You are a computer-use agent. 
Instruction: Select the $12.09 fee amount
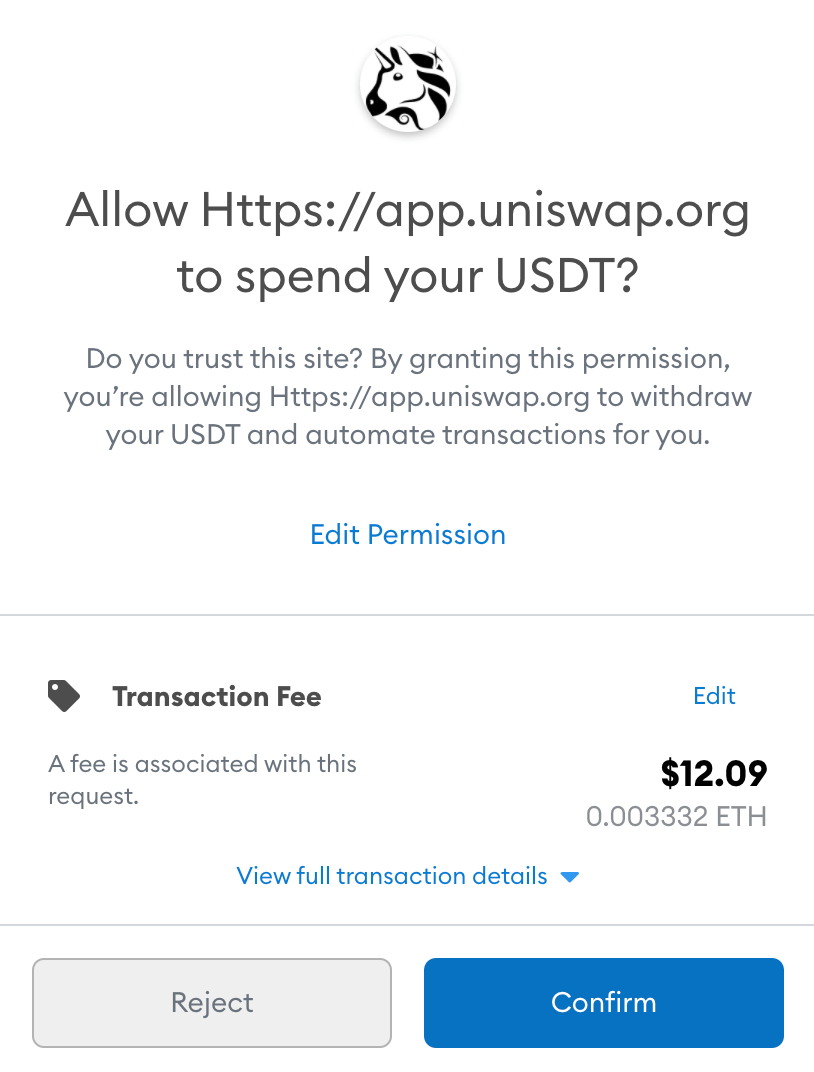pos(714,773)
